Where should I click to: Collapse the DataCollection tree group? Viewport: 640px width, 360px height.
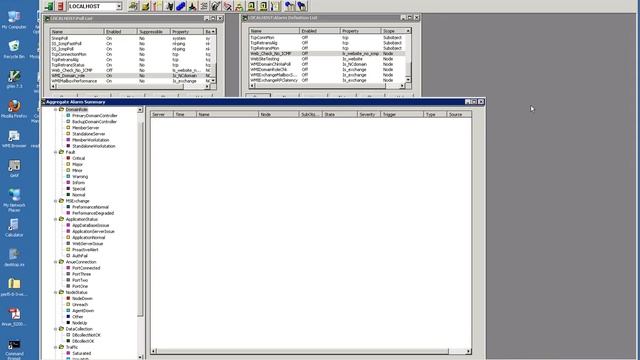(56, 329)
